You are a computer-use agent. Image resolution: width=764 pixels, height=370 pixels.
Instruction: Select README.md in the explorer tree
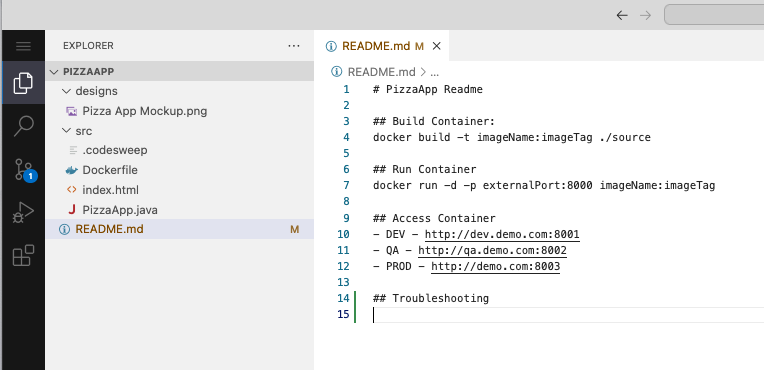point(179,229)
